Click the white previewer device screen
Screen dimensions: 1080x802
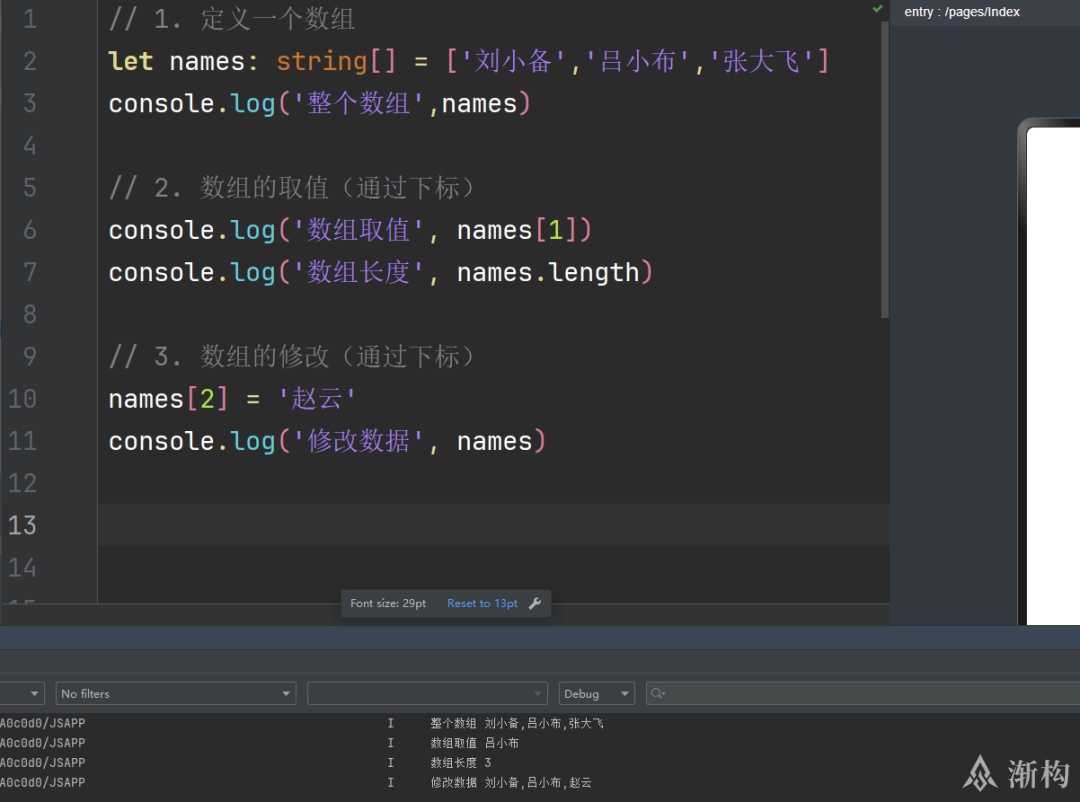tap(1053, 376)
